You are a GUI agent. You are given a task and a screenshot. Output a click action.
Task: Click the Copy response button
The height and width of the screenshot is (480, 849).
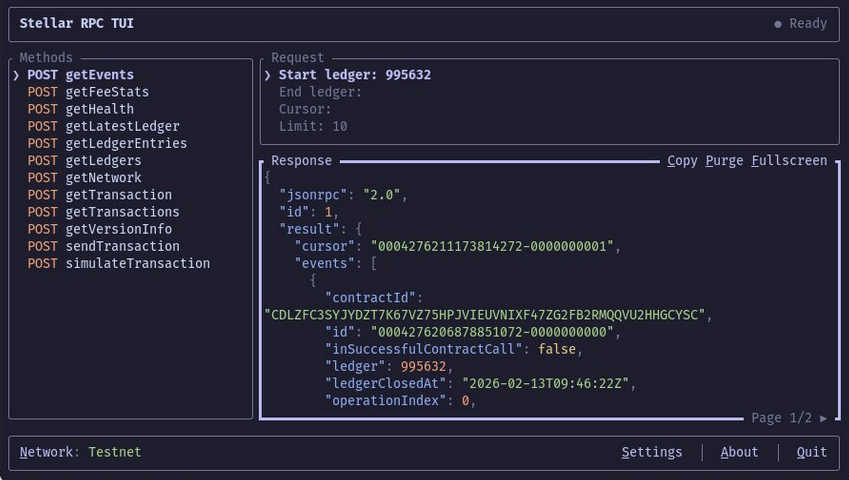click(682, 161)
